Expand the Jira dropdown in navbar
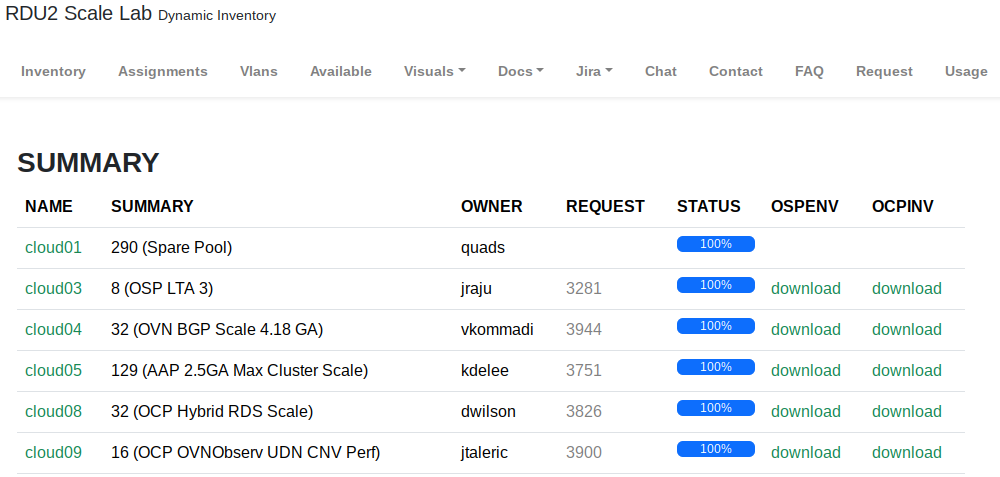 pos(594,71)
